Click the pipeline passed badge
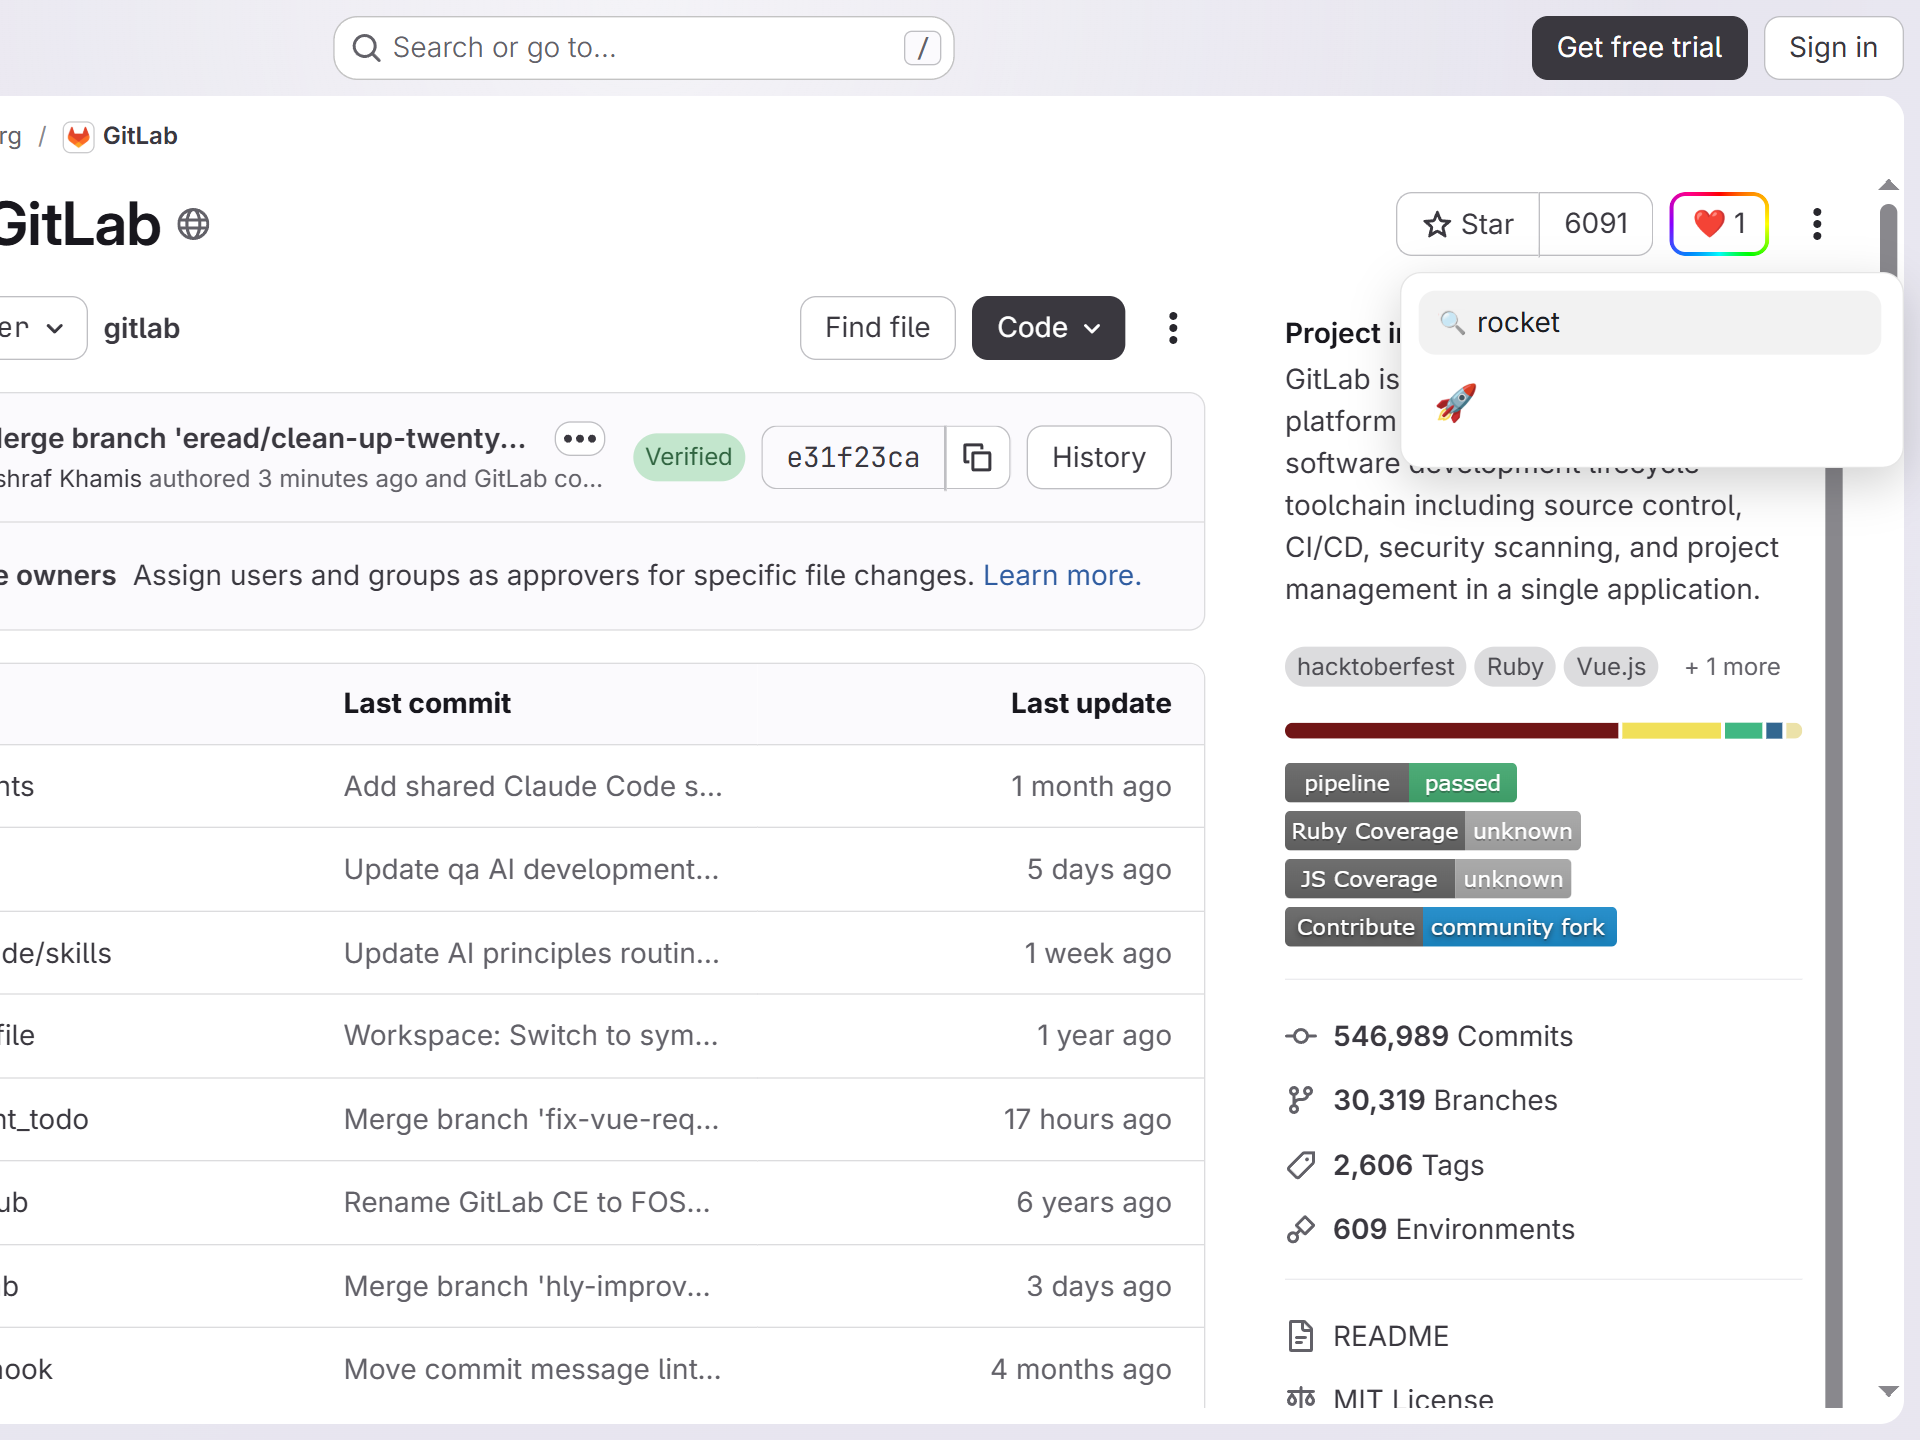The height and width of the screenshot is (1440, 1920). 1401,783
